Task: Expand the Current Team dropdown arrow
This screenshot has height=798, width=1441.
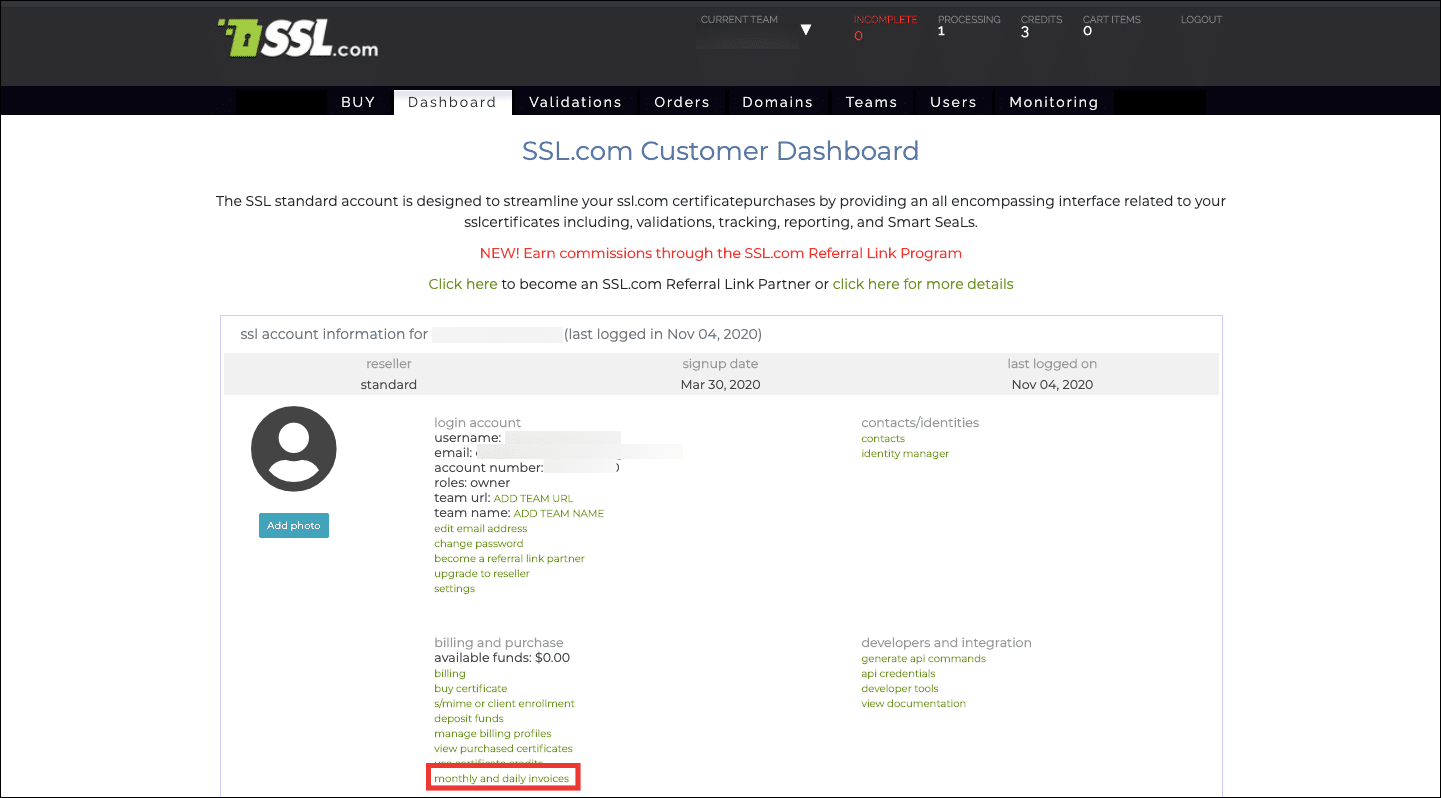Action: point(806,30)
